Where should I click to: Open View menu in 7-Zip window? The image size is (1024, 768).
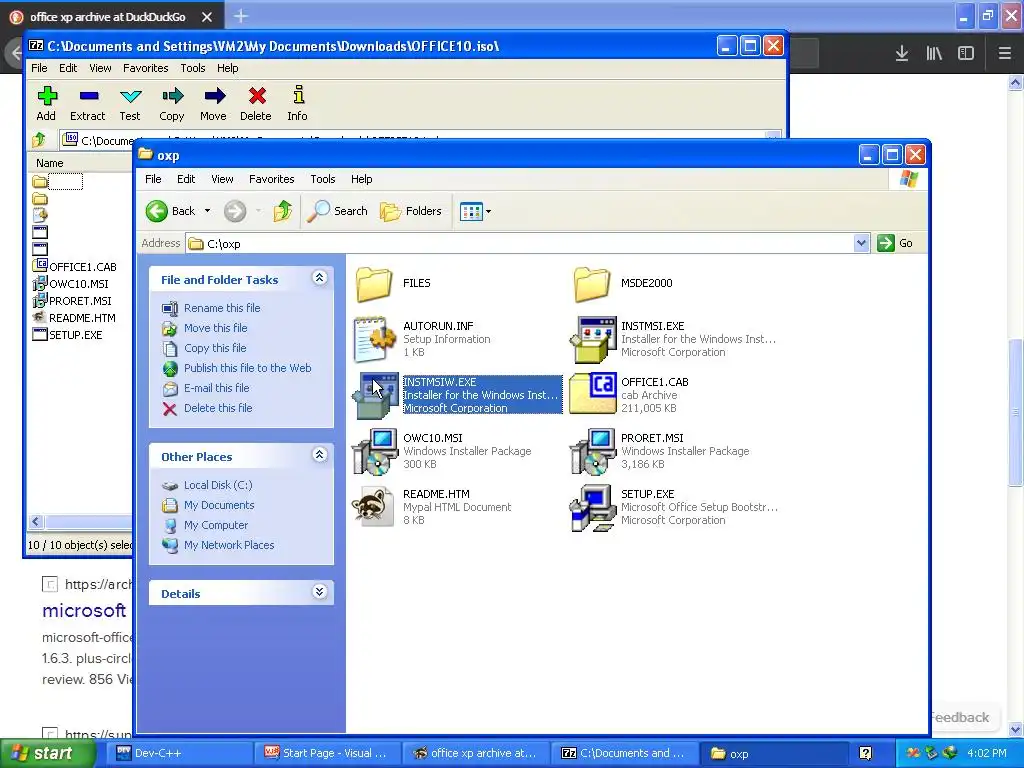click(100, 68)
